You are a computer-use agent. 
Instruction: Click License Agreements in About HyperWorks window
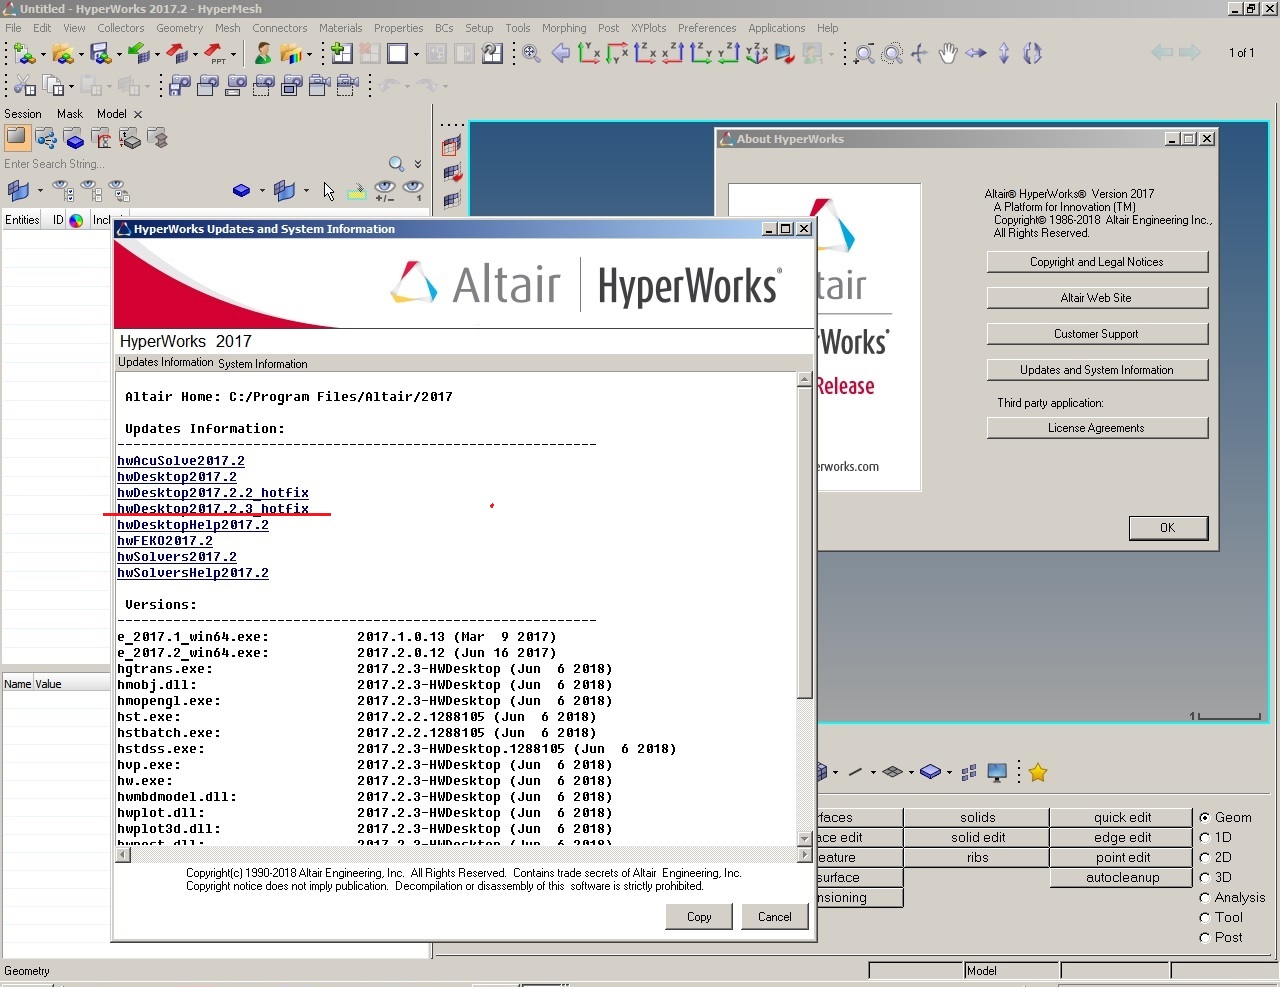1097,428
